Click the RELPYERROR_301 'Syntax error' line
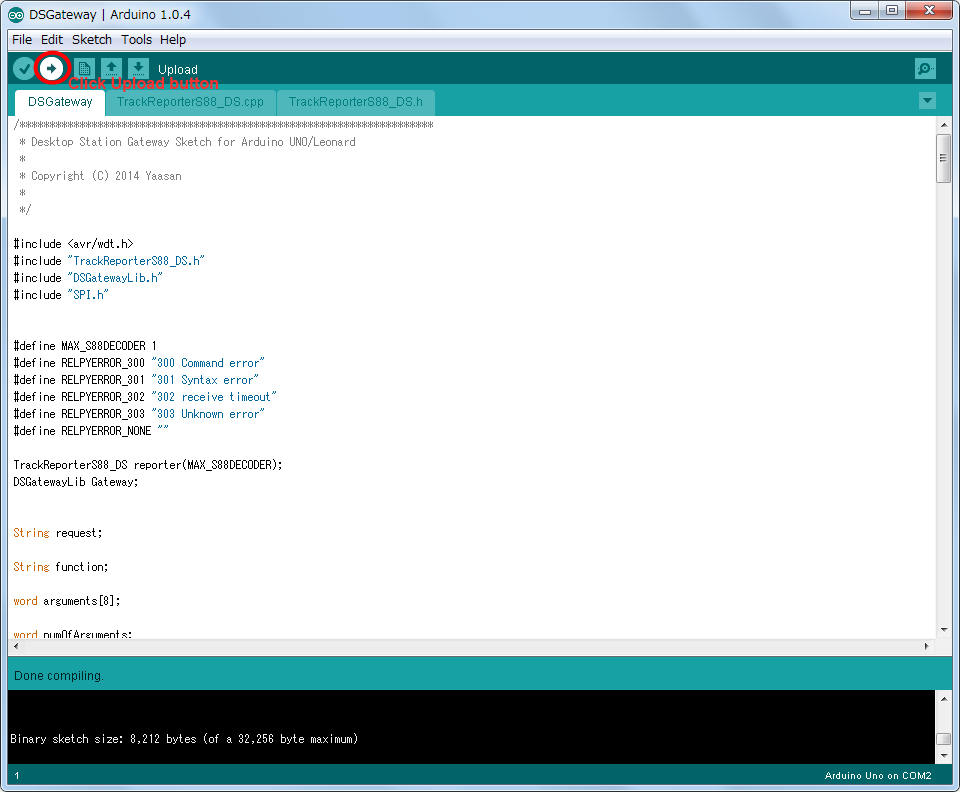Viewport: 960px width, 792px height. [136, 380]
